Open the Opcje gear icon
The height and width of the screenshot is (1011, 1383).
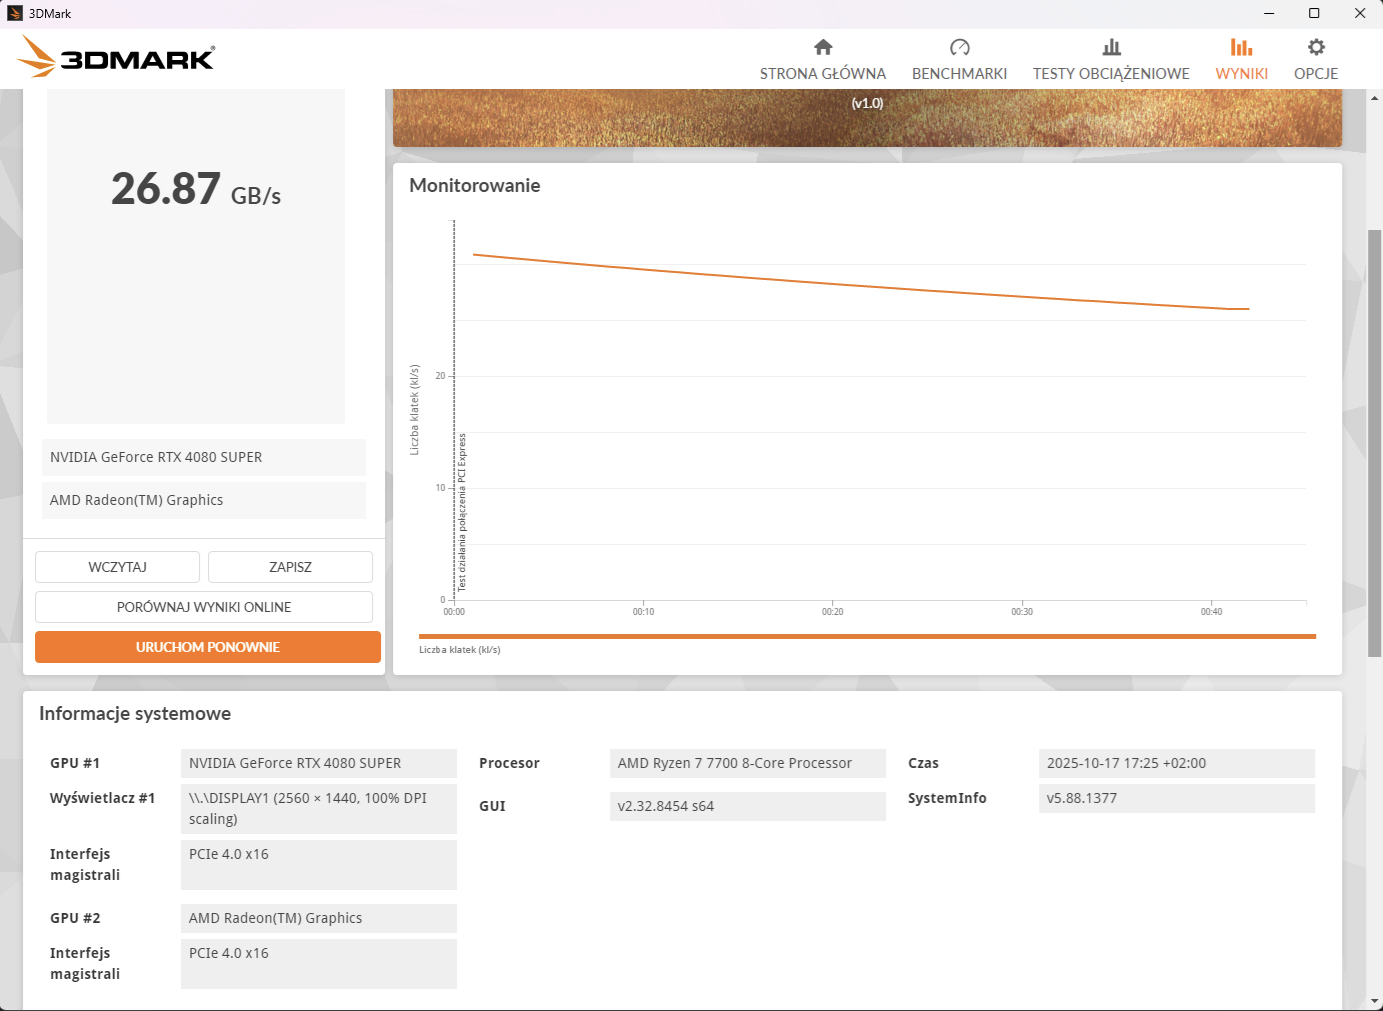pos(1316,47)
